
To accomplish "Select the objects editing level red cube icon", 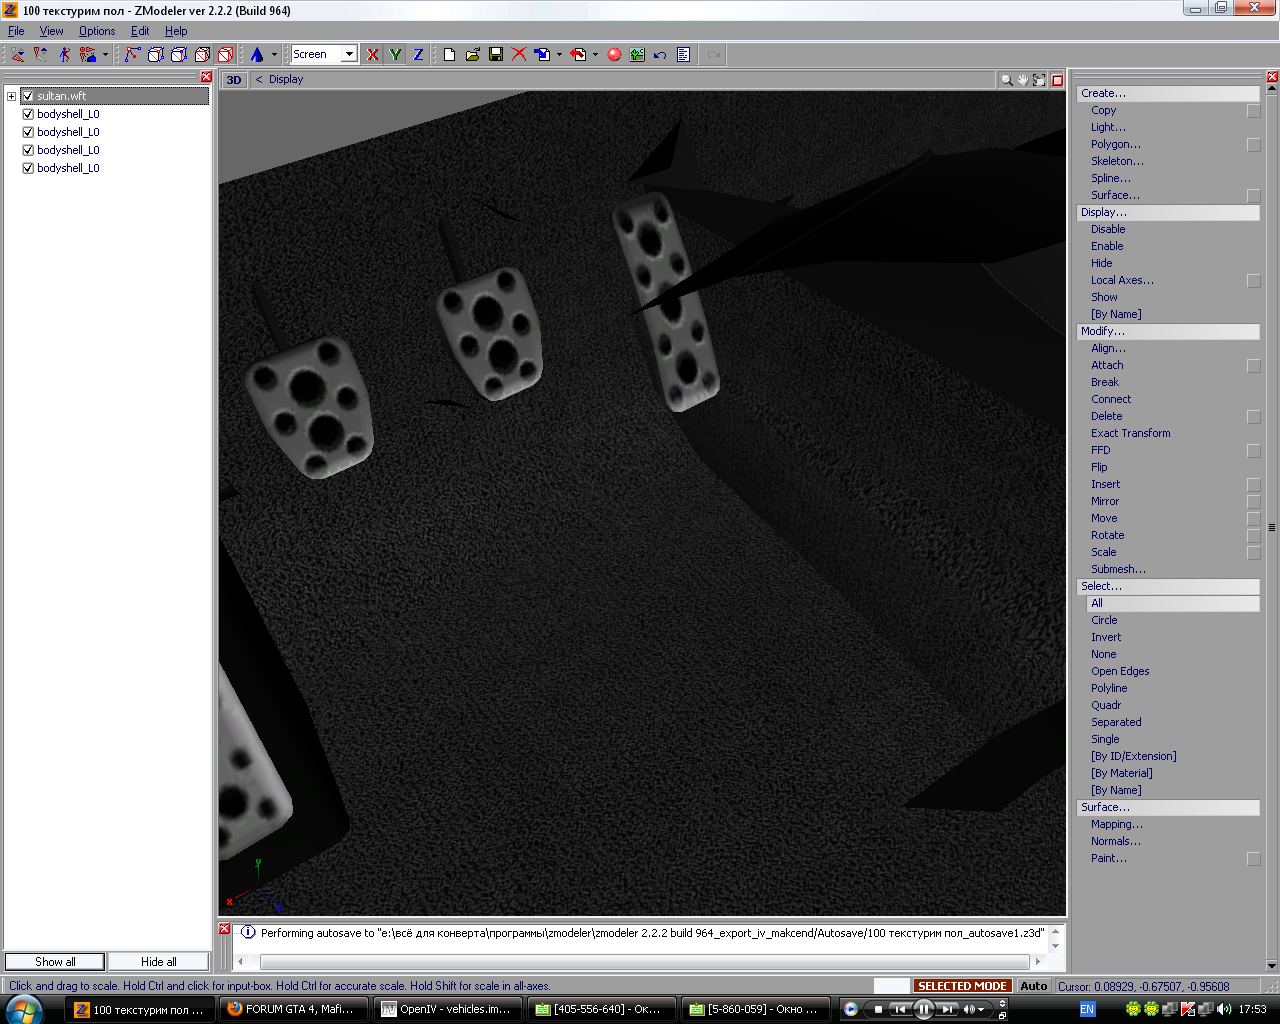I will pyautogui.click(x=225, y=54).
